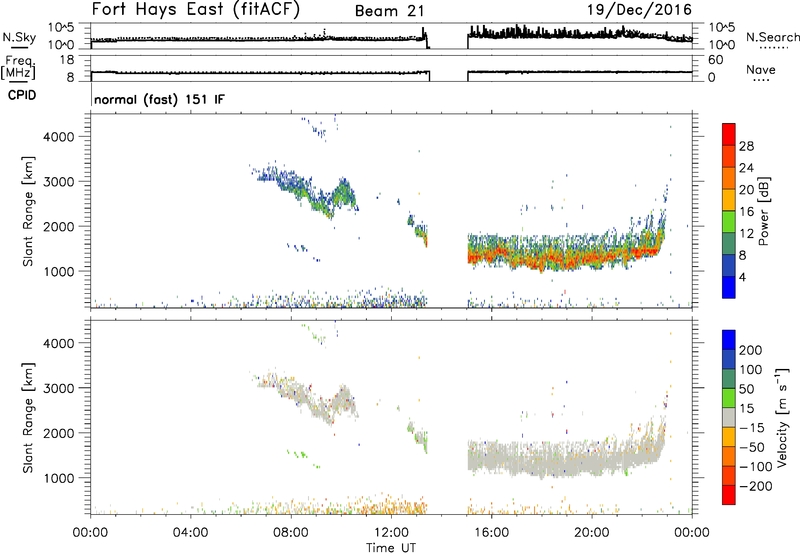
Task: Click the 'Freq. [MHz]' label
Action: click(x=18, y=67)
